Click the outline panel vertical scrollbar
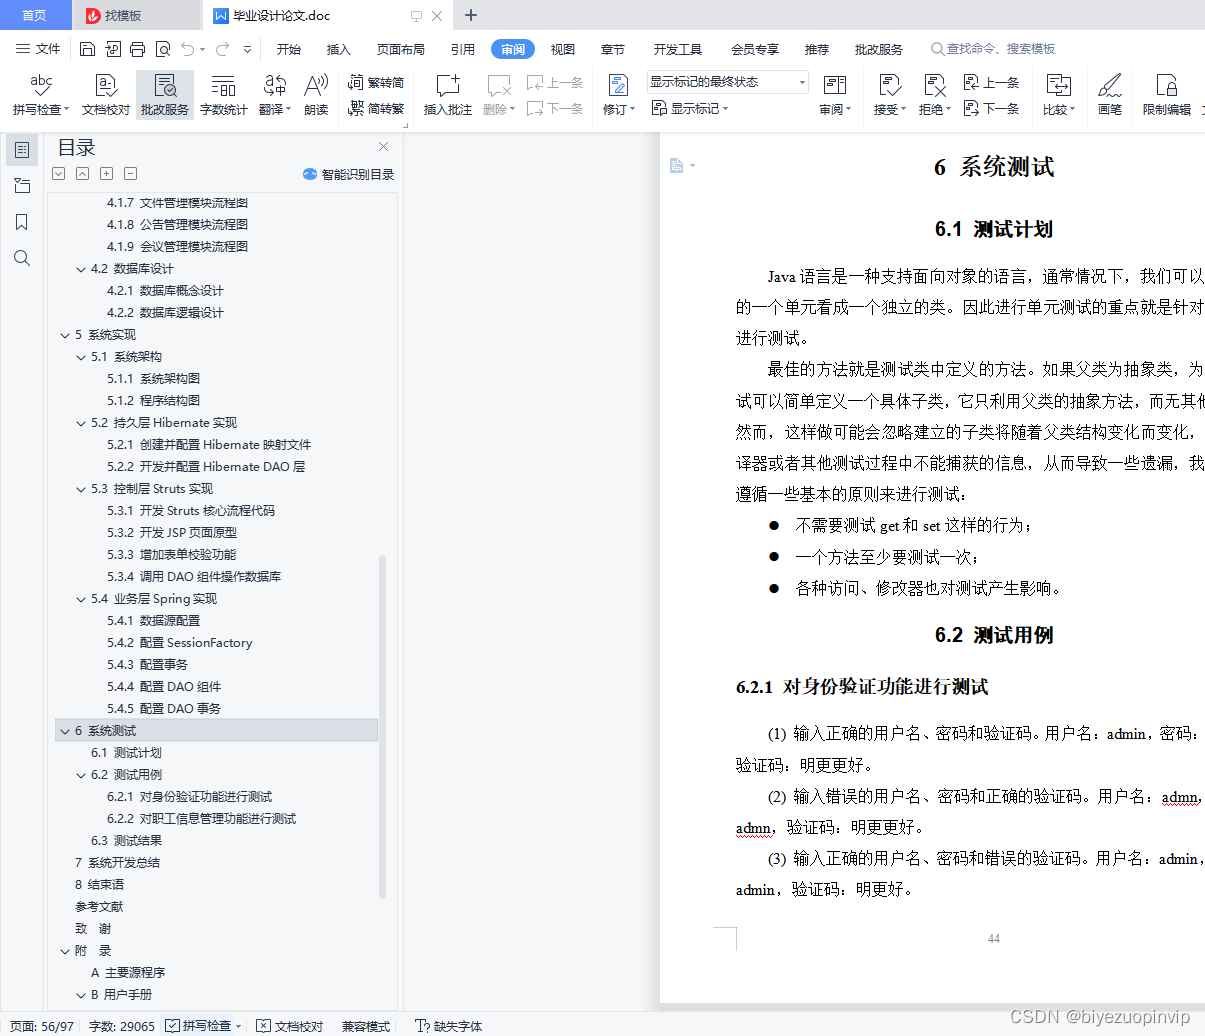This screenshot has width=1205, height=1036. coord(382,727)
